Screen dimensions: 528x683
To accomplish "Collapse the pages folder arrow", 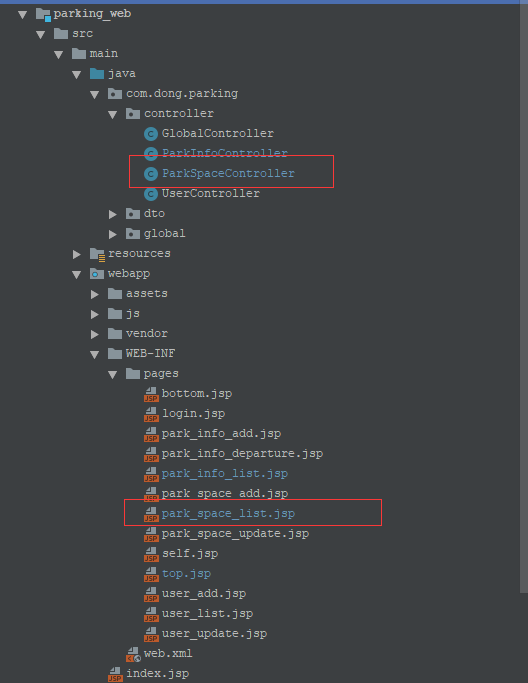I will pyautogui.click(x=112, y=375).
